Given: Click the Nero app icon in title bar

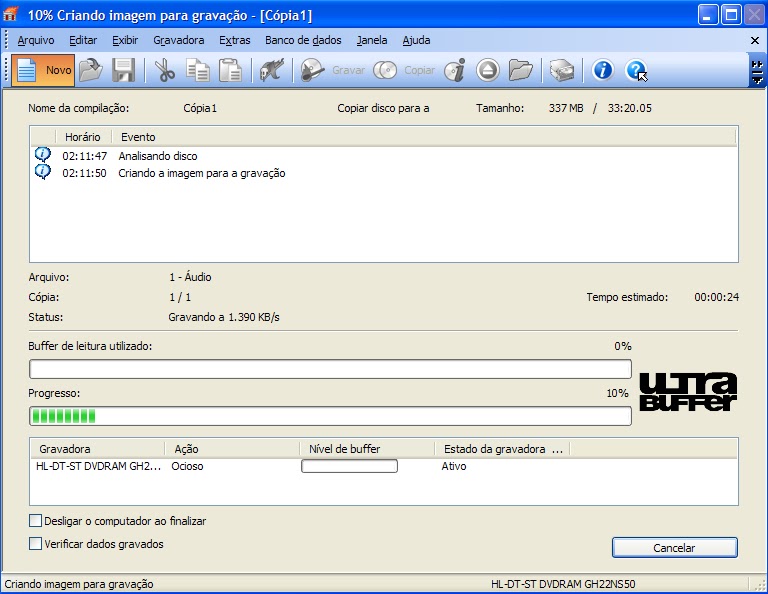Looking at the screenshot, I should click(x=10, y=15).
